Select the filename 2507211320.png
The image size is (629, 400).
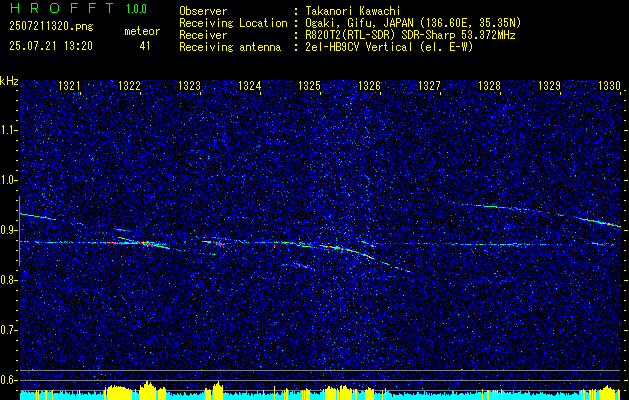click(51, 27)
